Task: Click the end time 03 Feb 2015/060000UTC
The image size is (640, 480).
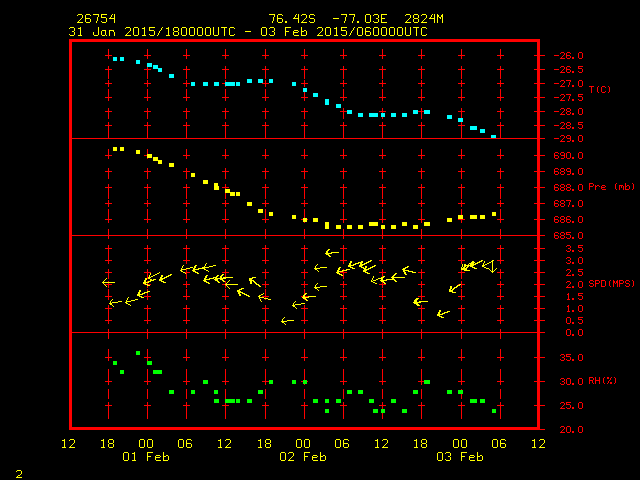Action: (344, 32)
